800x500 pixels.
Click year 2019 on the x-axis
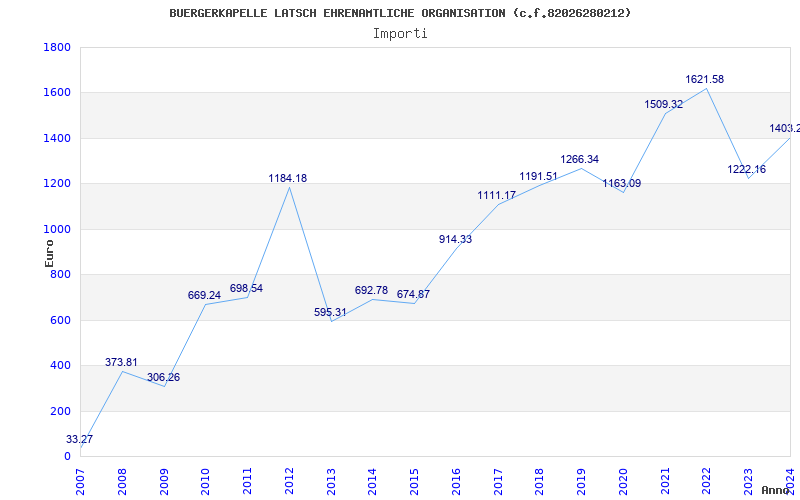click(x=582, y=481)
